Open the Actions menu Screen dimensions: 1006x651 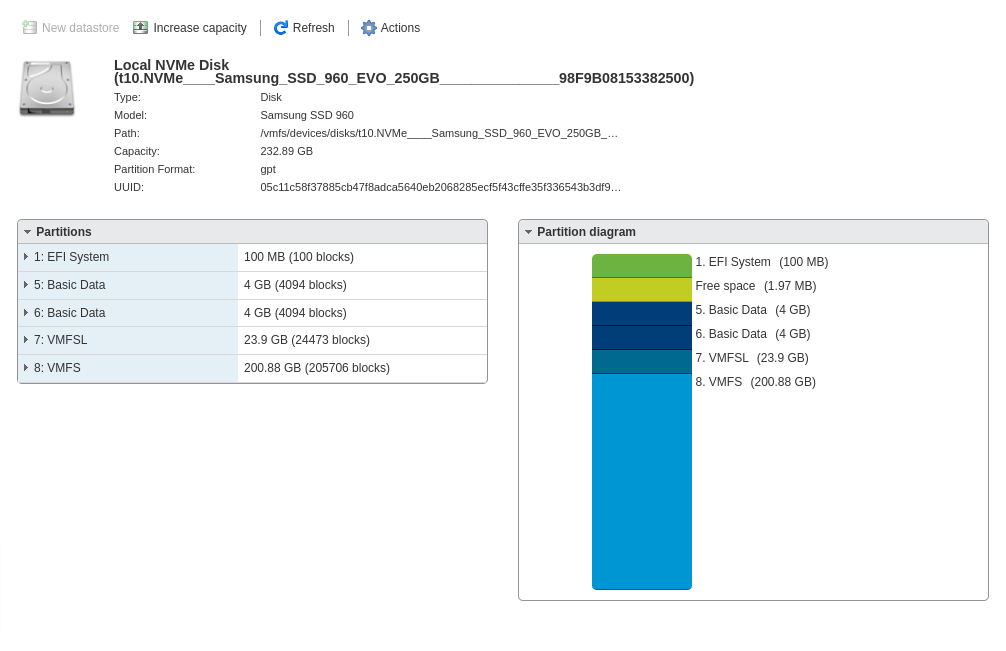click(400, 28)
